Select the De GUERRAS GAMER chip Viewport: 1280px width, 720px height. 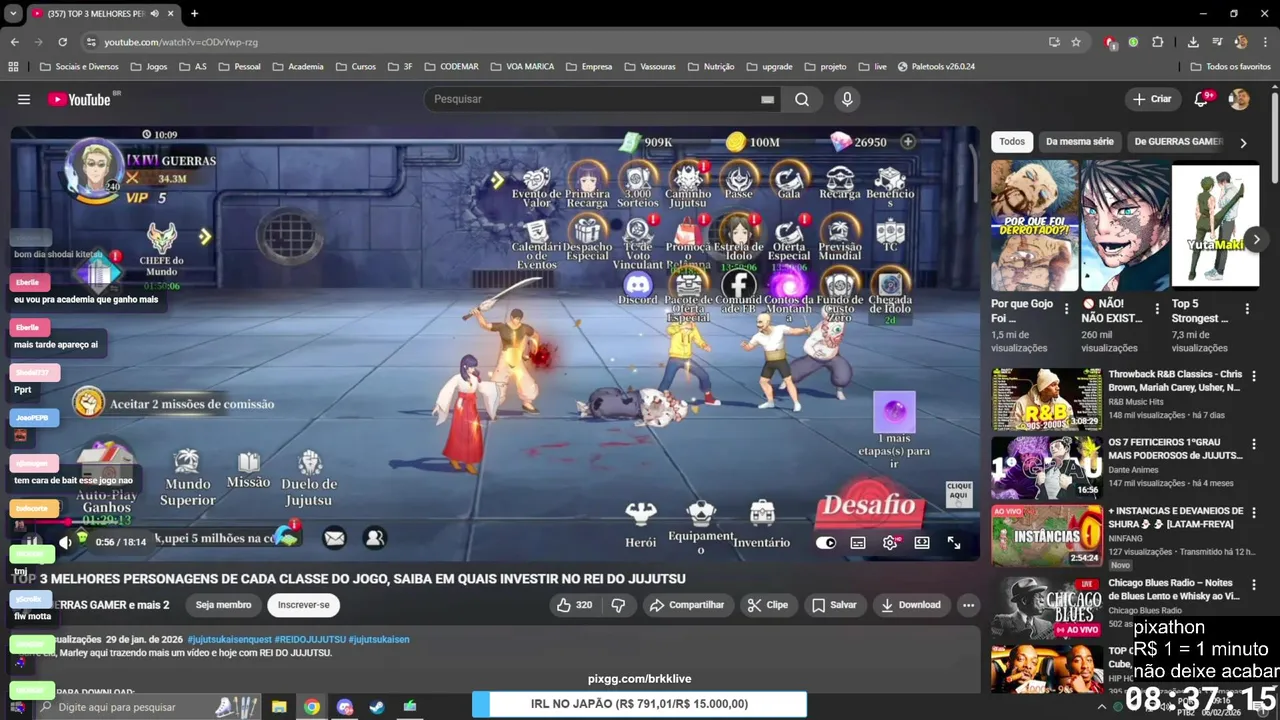point(1178,142)
